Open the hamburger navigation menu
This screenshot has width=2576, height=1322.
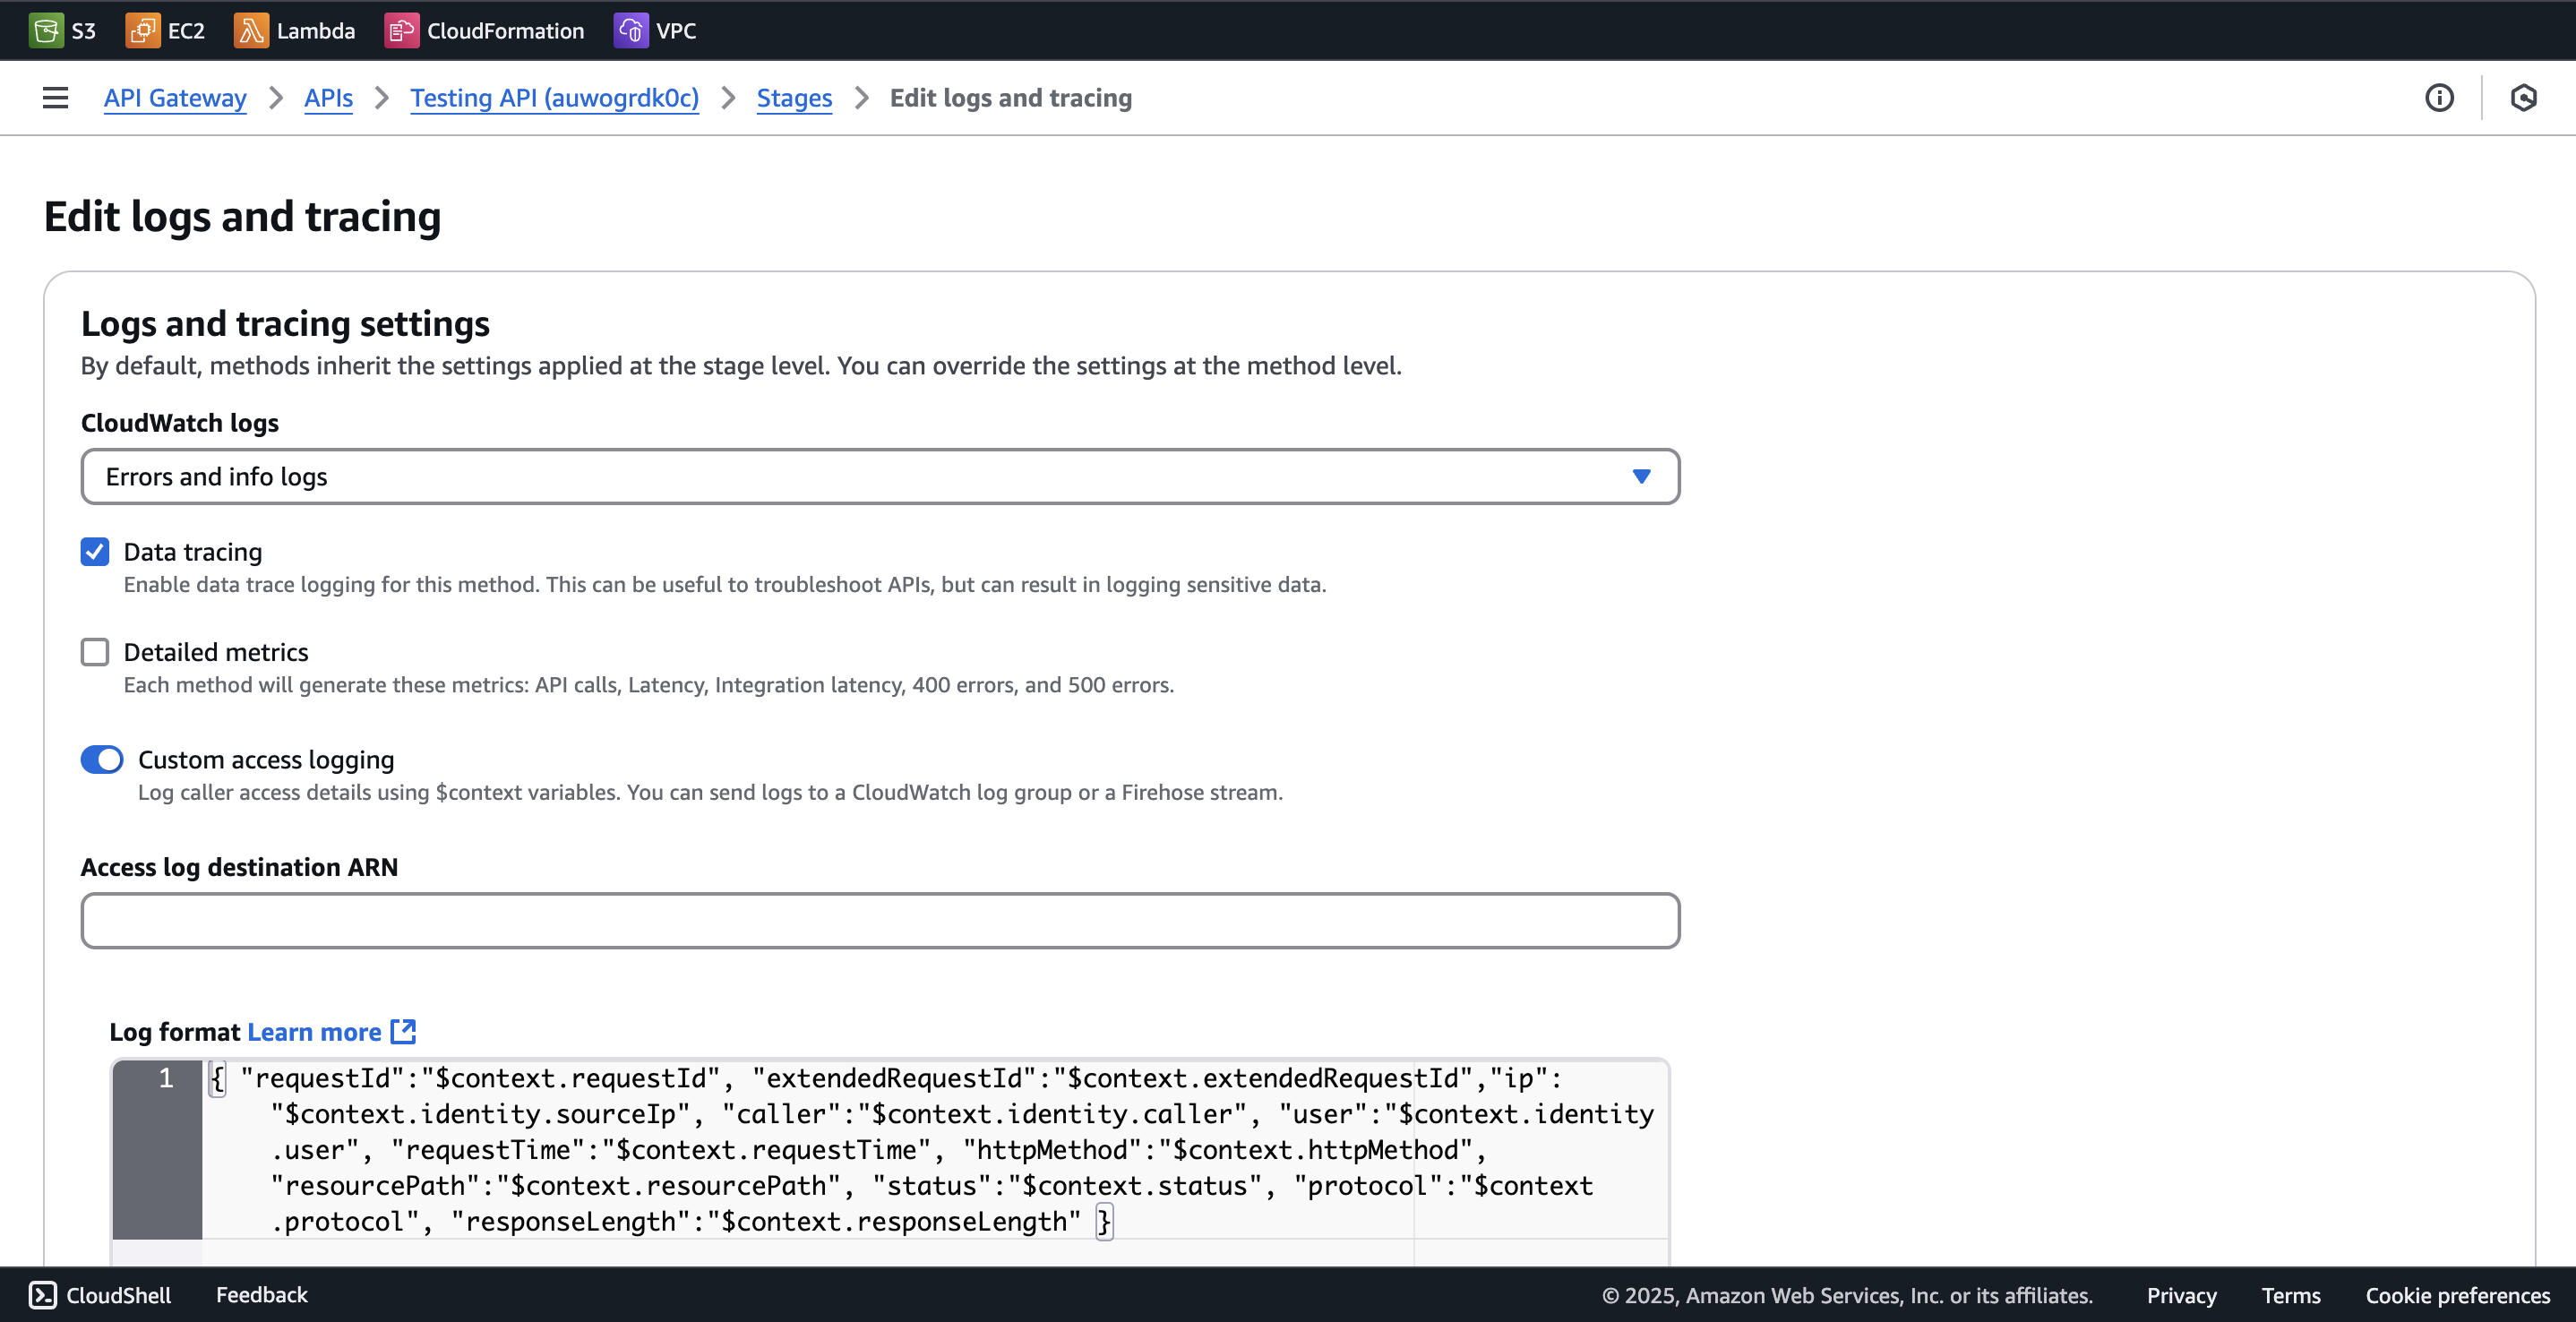pos(55,98)
